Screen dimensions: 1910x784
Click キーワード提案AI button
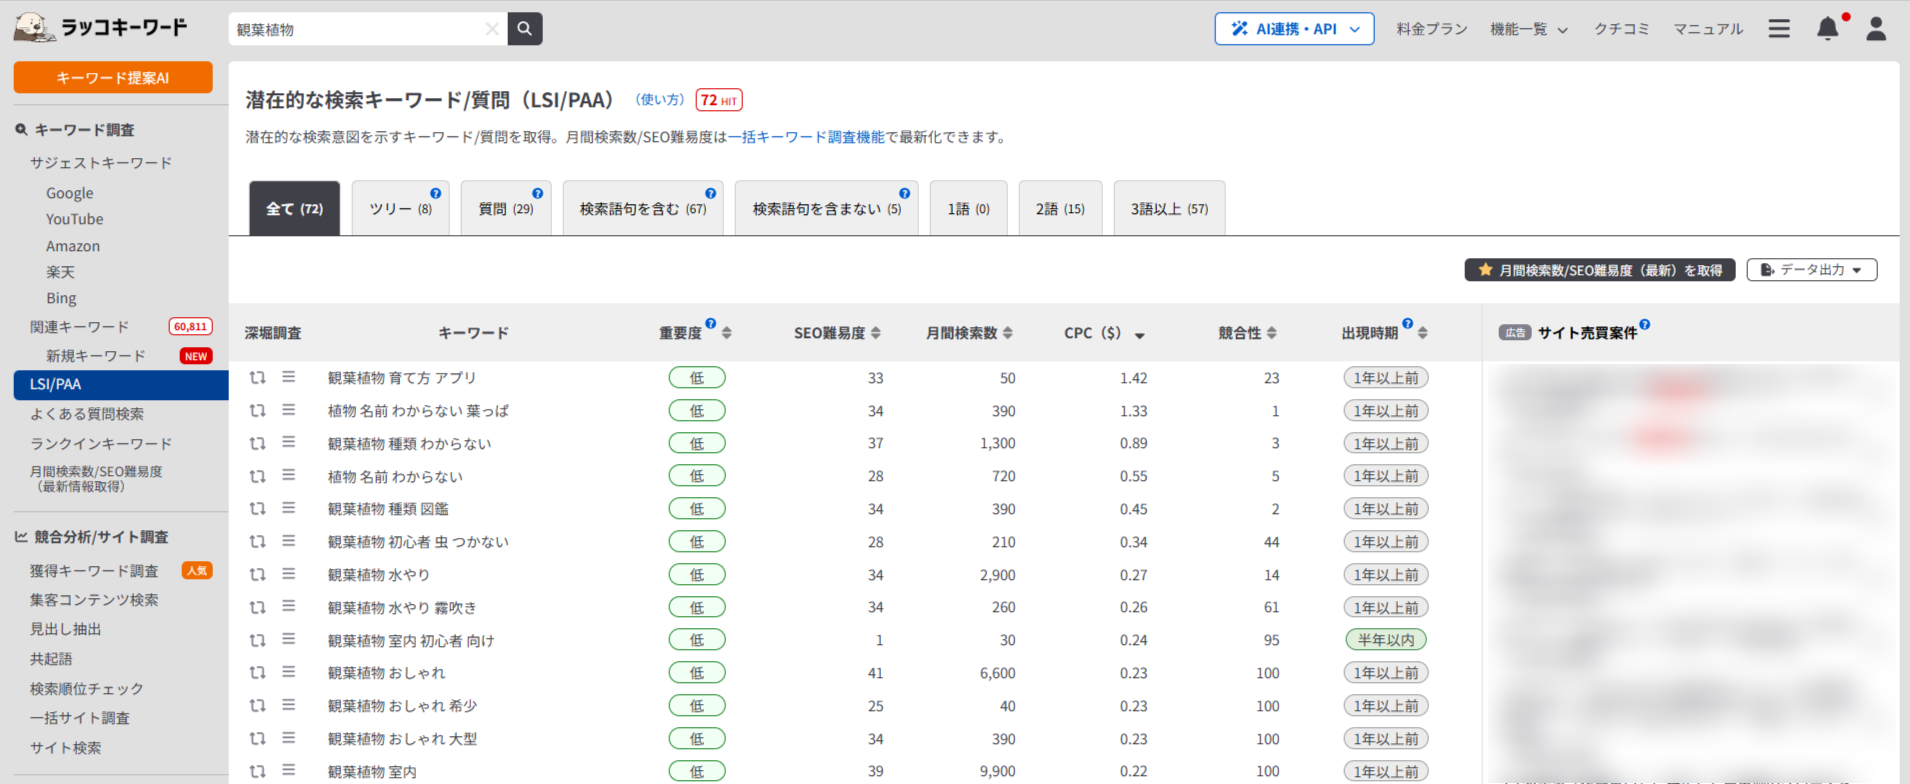tap(113, 77)
